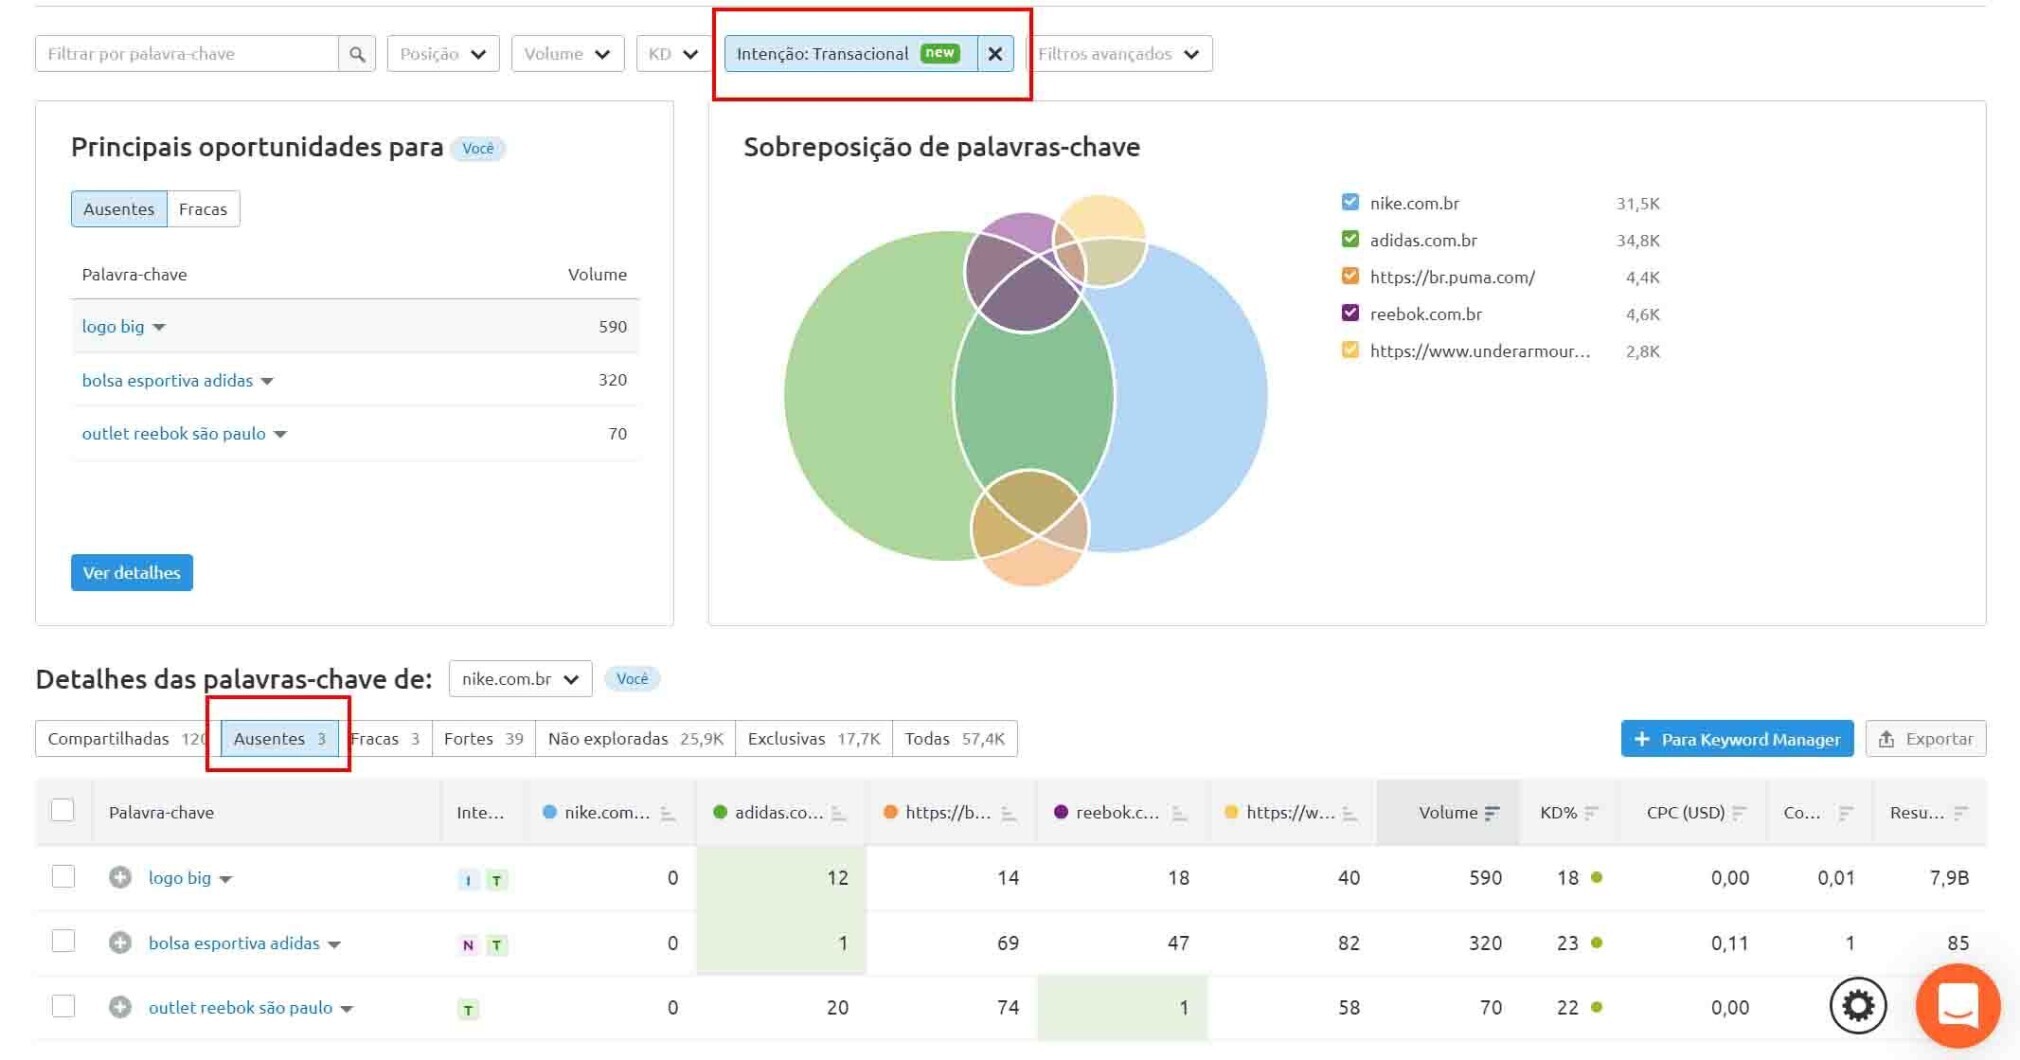Viewport: 2020px width, 1060px height.
Task: Check the 'logo big' row checkbox
Action: 63,876
